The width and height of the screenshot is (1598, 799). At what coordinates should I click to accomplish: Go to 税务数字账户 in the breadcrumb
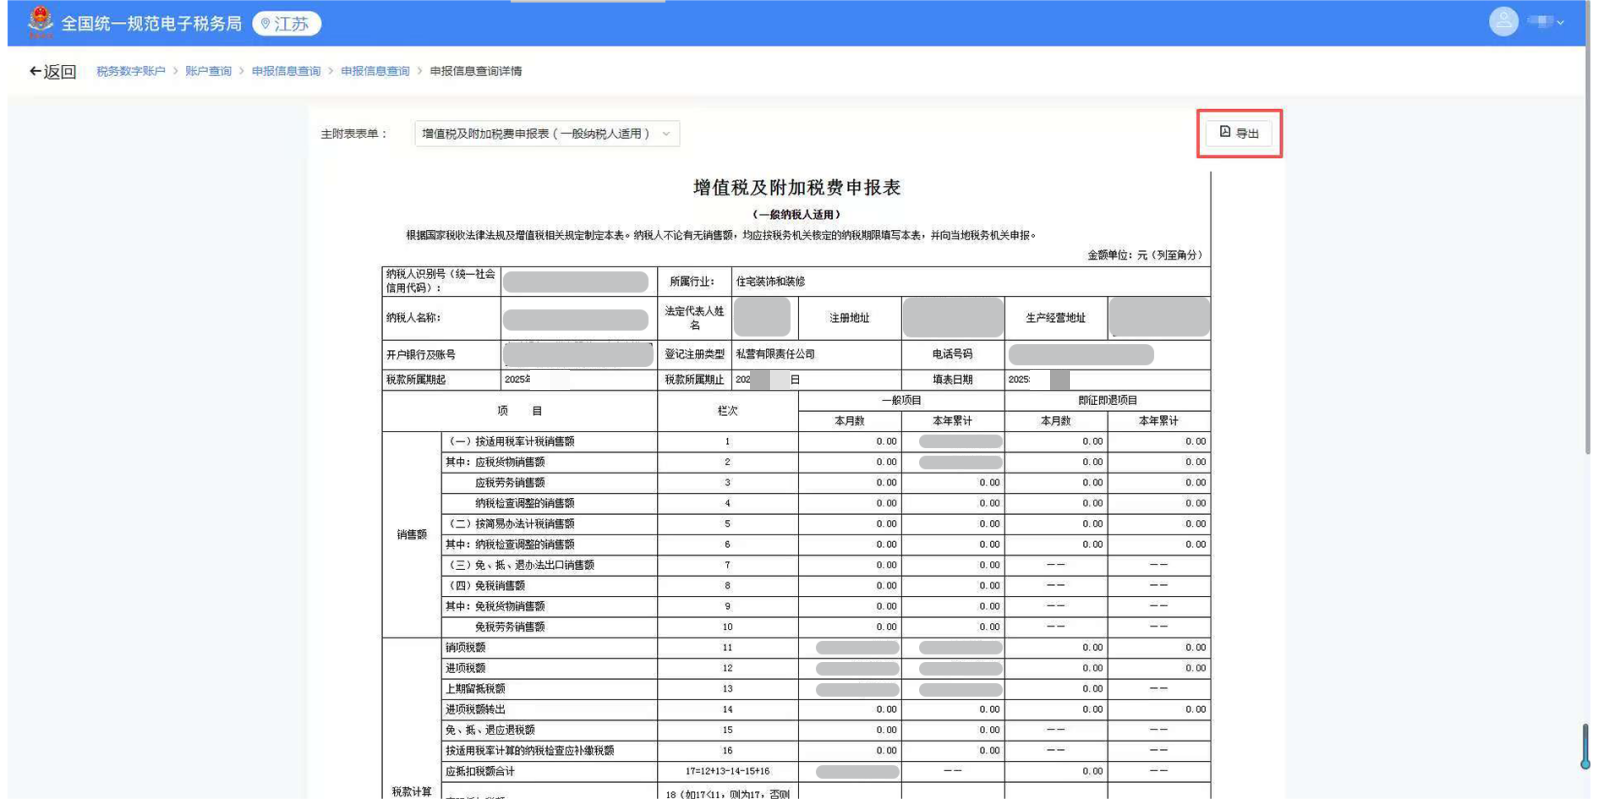coord(130,71)
